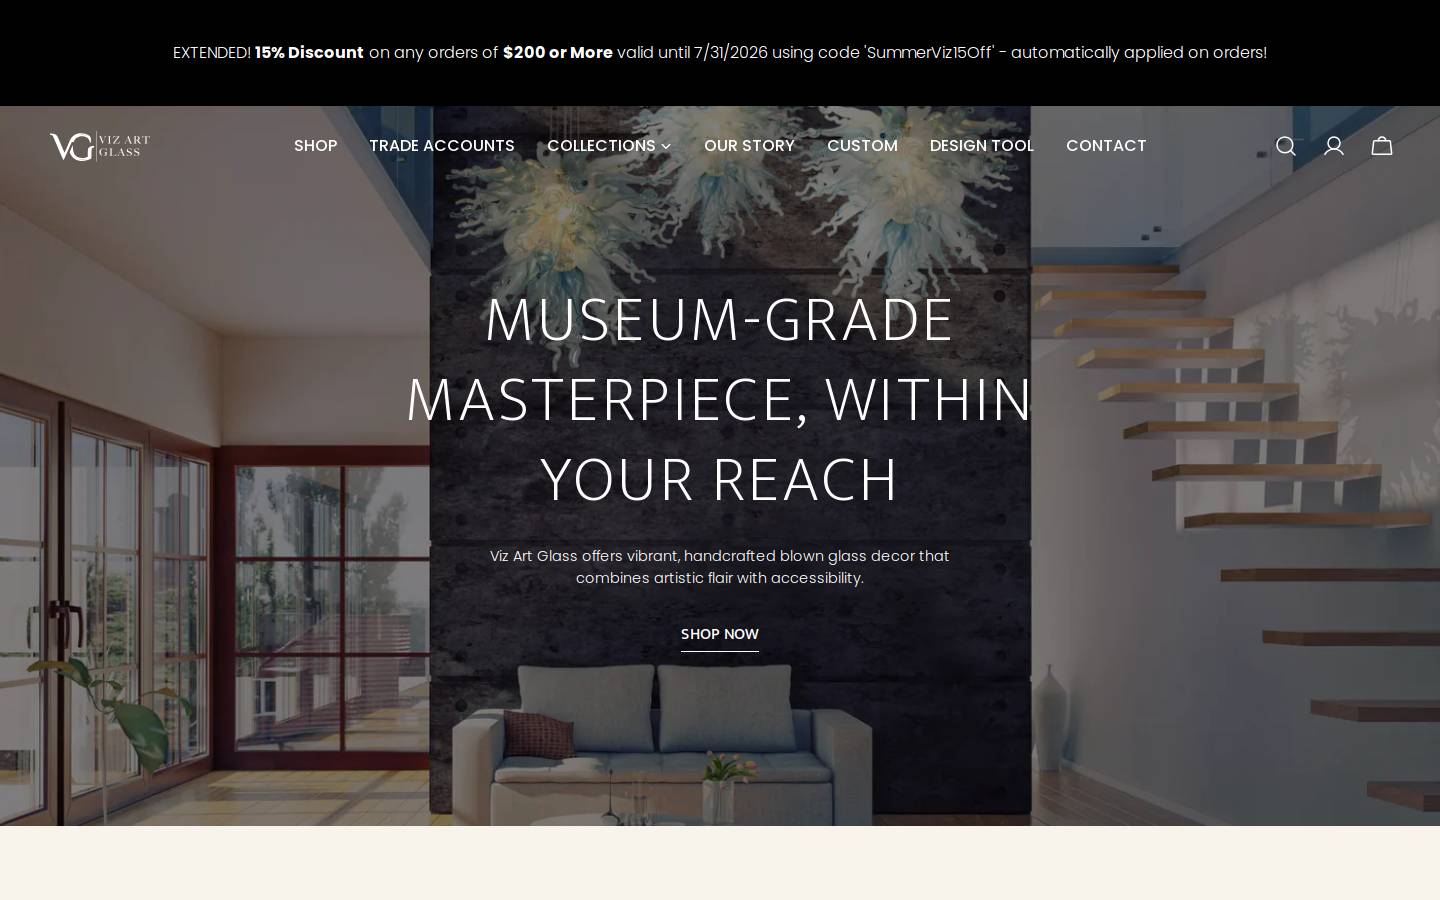1440x900 pixels.
Task: Click the 15% Discount announcement text
Action: click(309, 53)
